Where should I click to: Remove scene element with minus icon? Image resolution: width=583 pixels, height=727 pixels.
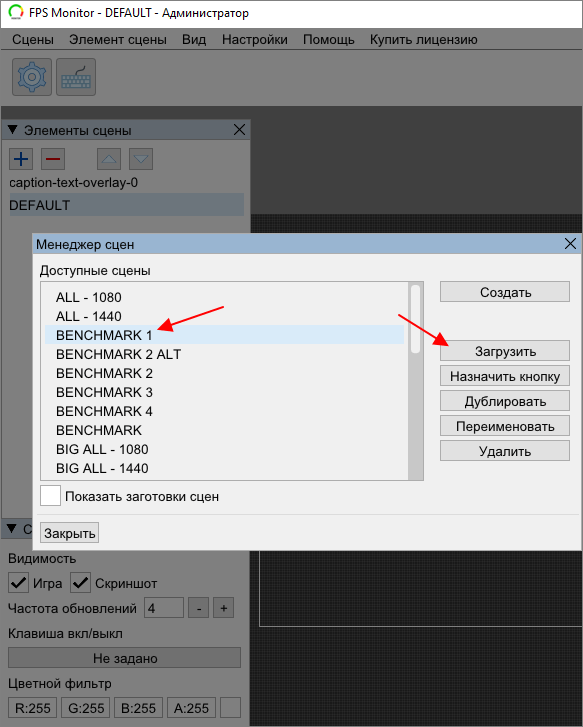[53, 159]
